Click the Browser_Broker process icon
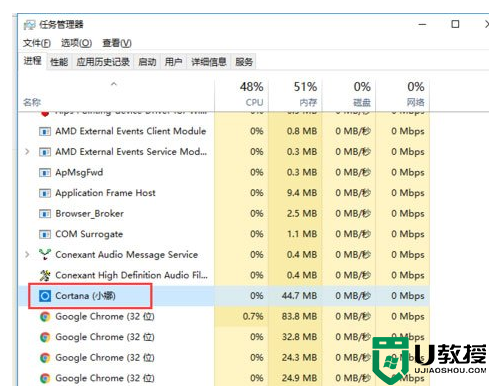This screenshot has height=386, width=489. (45, 214)
